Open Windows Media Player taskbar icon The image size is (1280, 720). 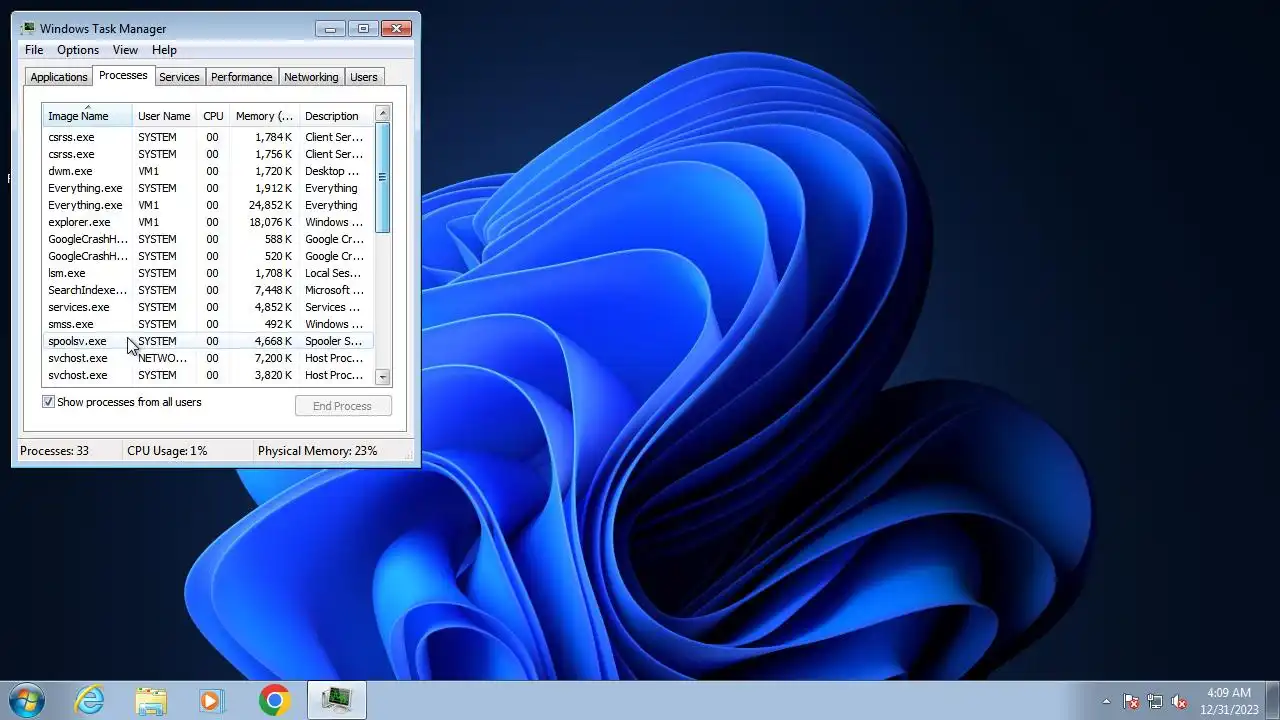(x=211, y=700)
